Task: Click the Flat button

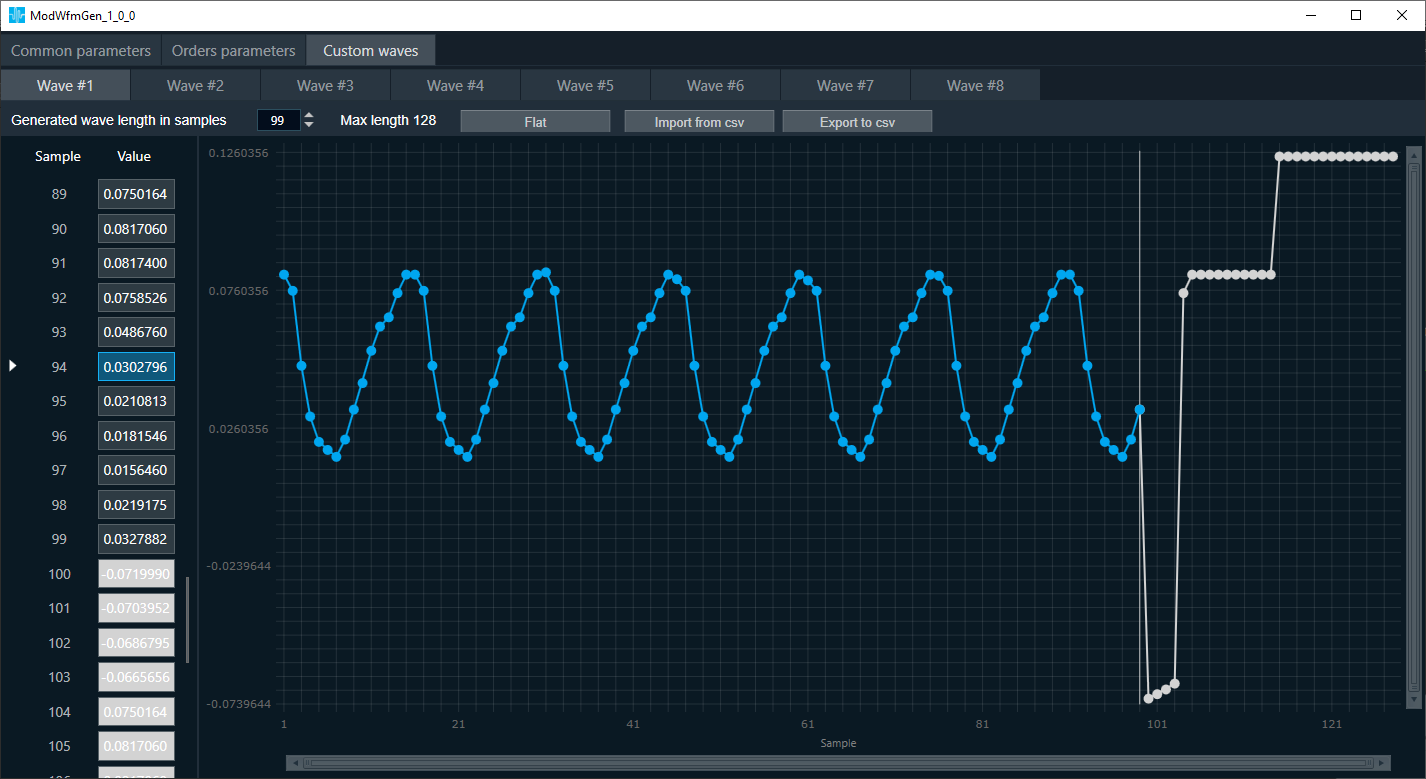Action: point(535,121)
